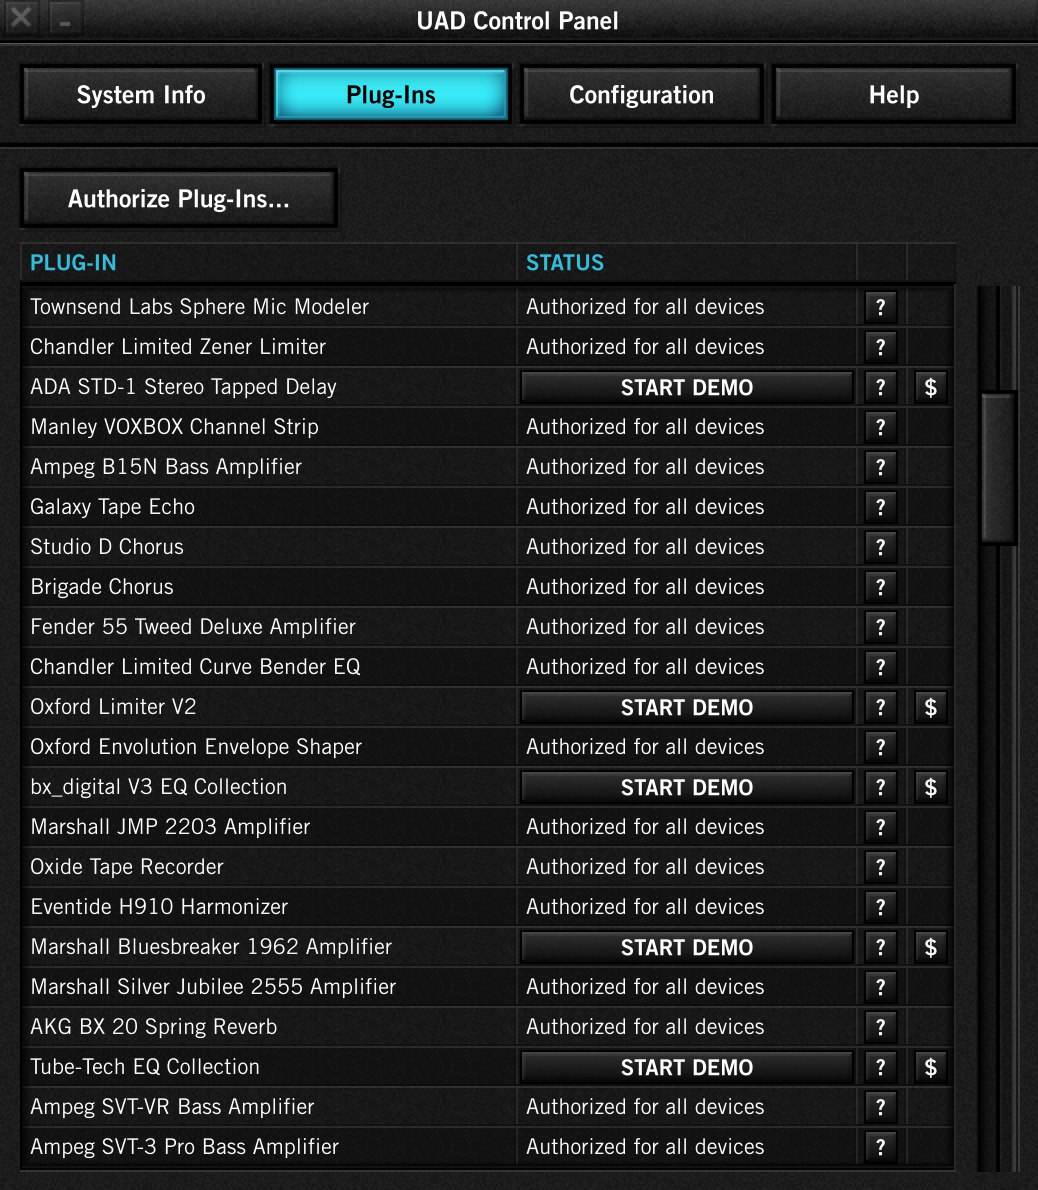Open the Configuration tab
The width and height of the screenshot is (1038, 1190).
642,95
